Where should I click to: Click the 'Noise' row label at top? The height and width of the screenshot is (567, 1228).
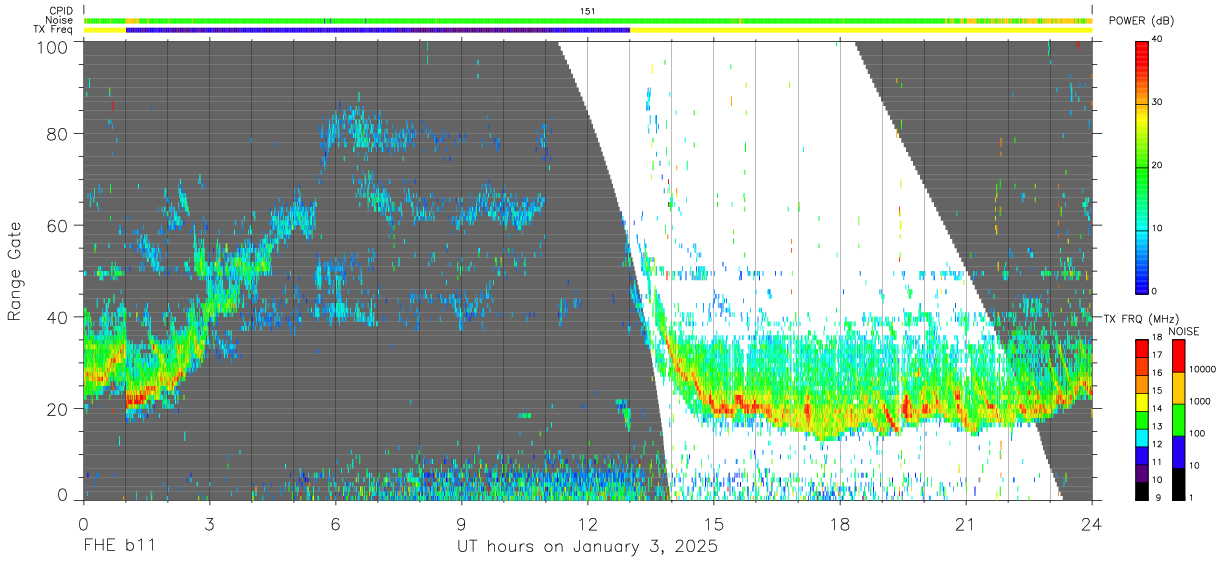pos(61,20)
